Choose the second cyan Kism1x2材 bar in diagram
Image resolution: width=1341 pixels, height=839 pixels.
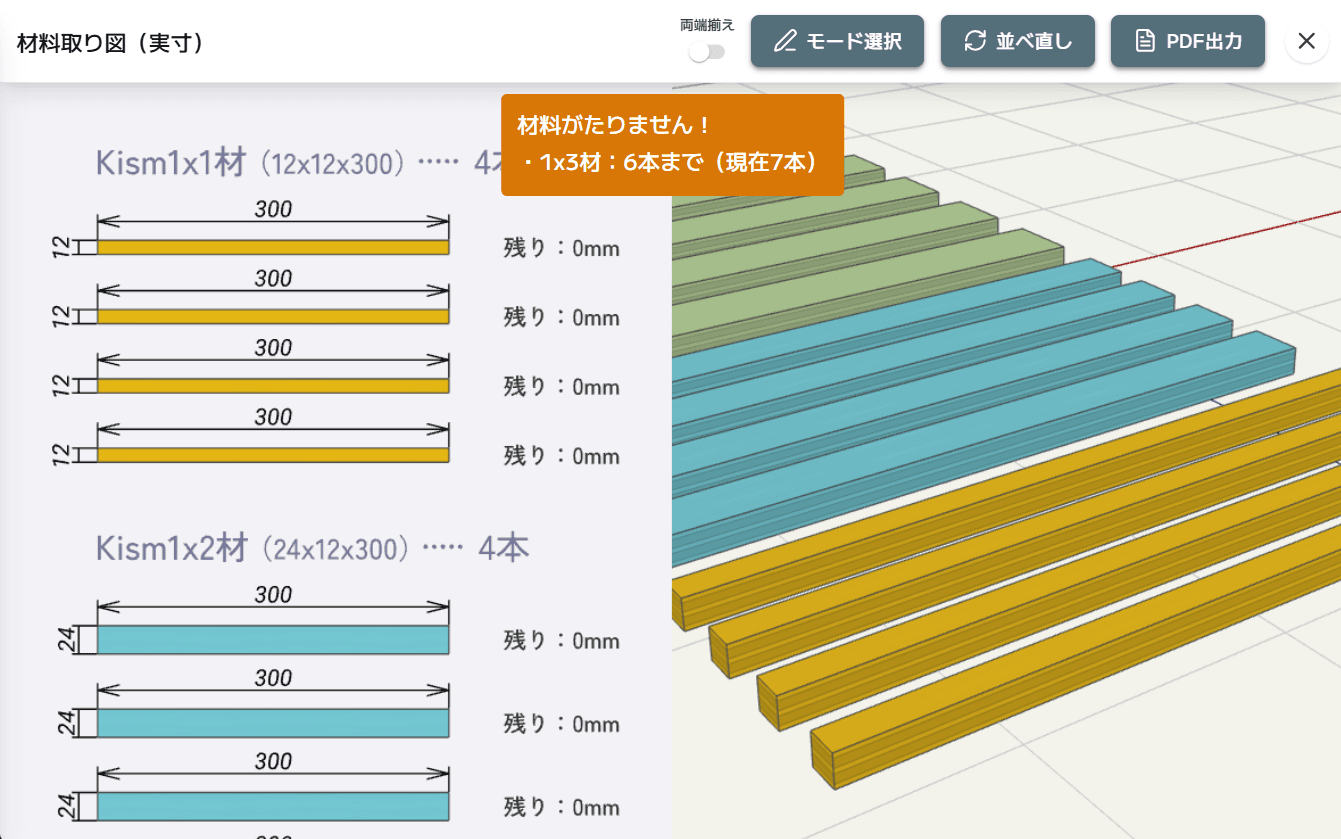272,723
